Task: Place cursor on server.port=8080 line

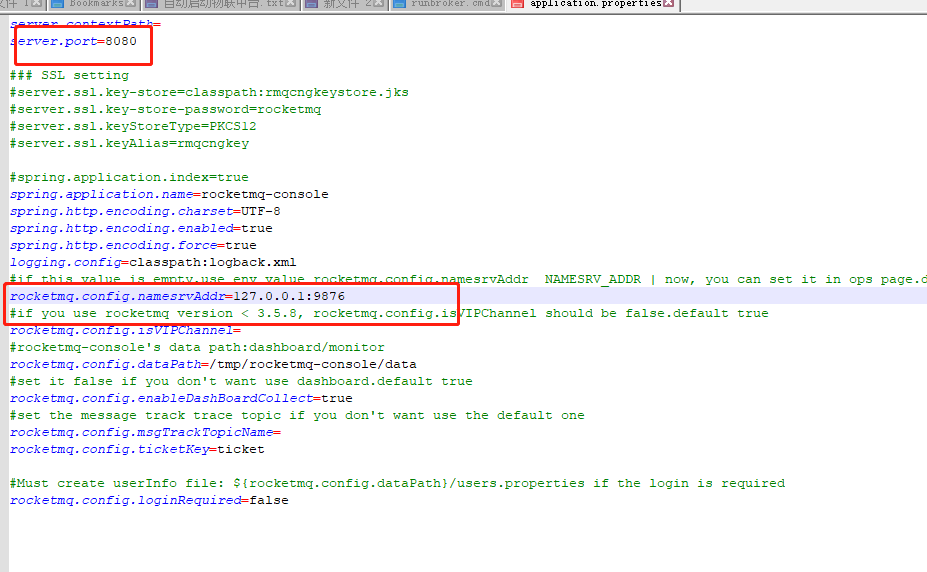Action: pyautogui.click(x=73, y=41)
